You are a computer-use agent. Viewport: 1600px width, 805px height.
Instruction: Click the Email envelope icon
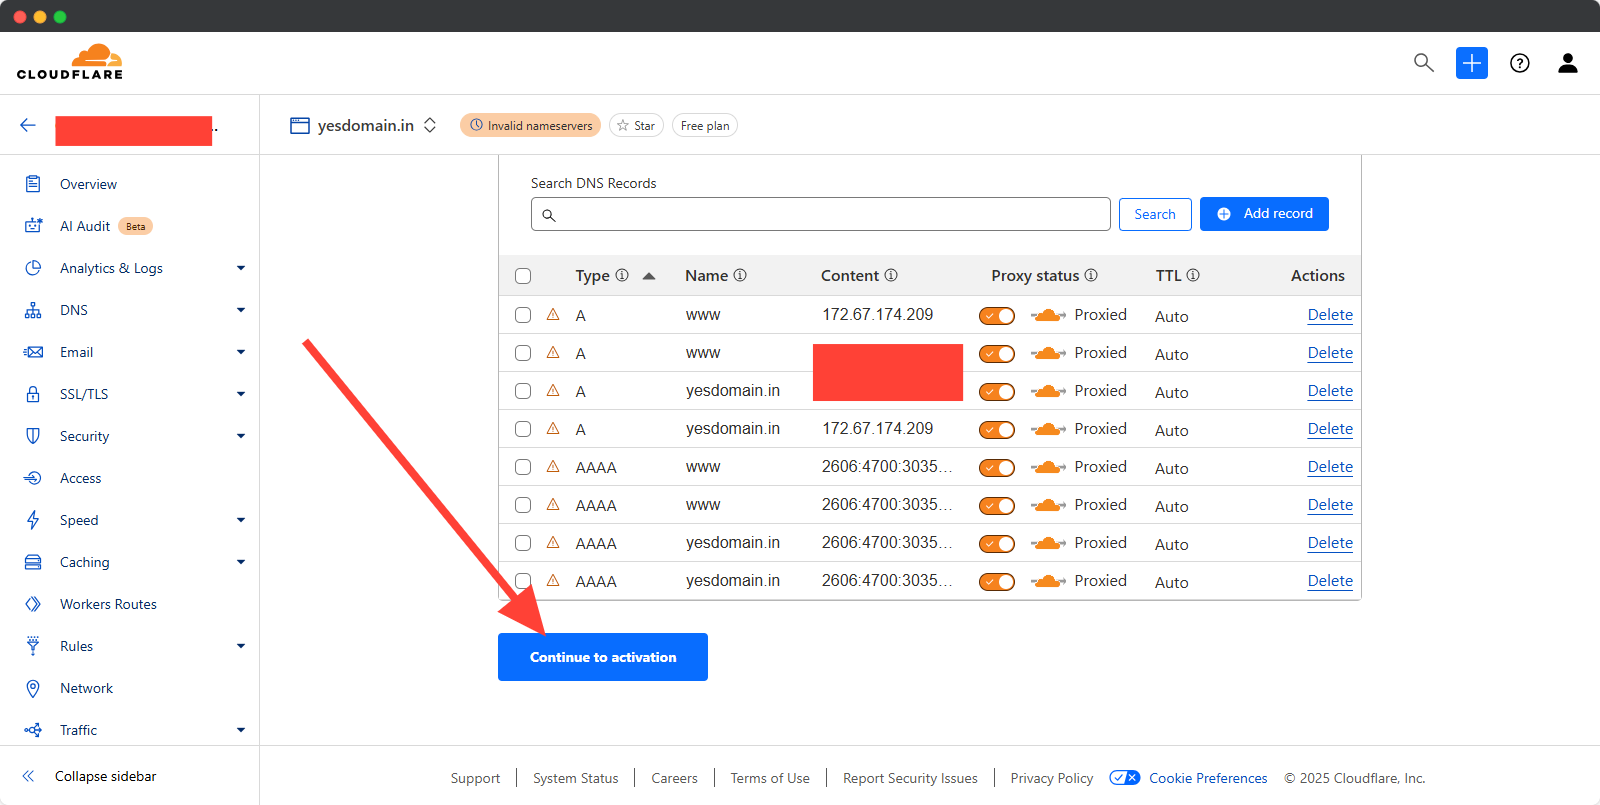pos(33,352)
